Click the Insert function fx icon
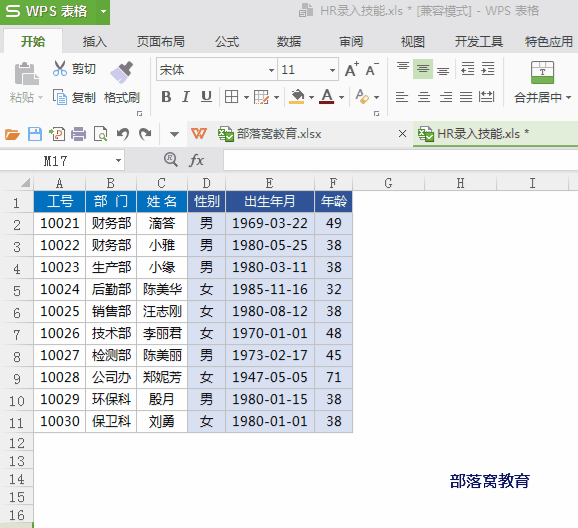Image resolution: width=578 pixels, height=528 pixels. pos(196,160)
